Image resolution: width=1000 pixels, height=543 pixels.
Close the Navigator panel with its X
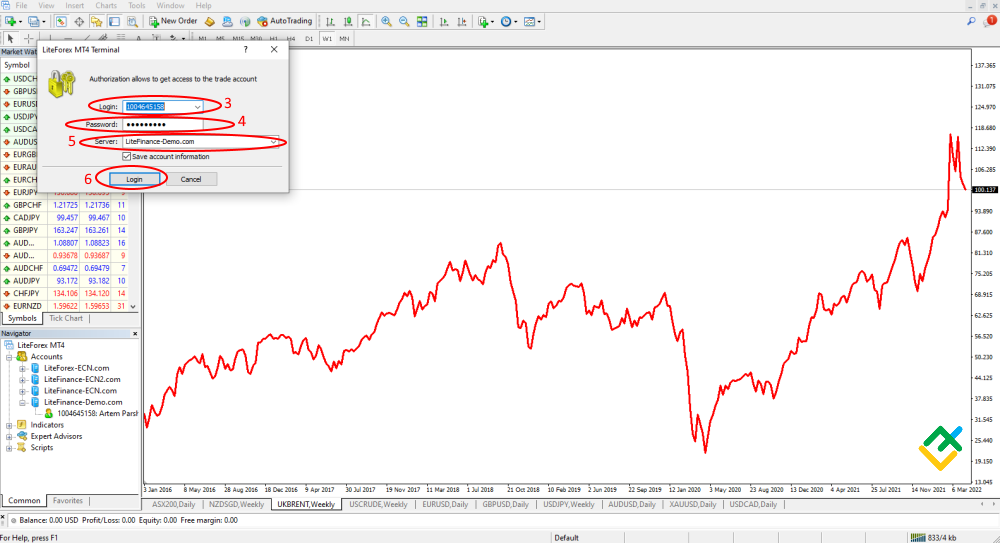point(135,334)
